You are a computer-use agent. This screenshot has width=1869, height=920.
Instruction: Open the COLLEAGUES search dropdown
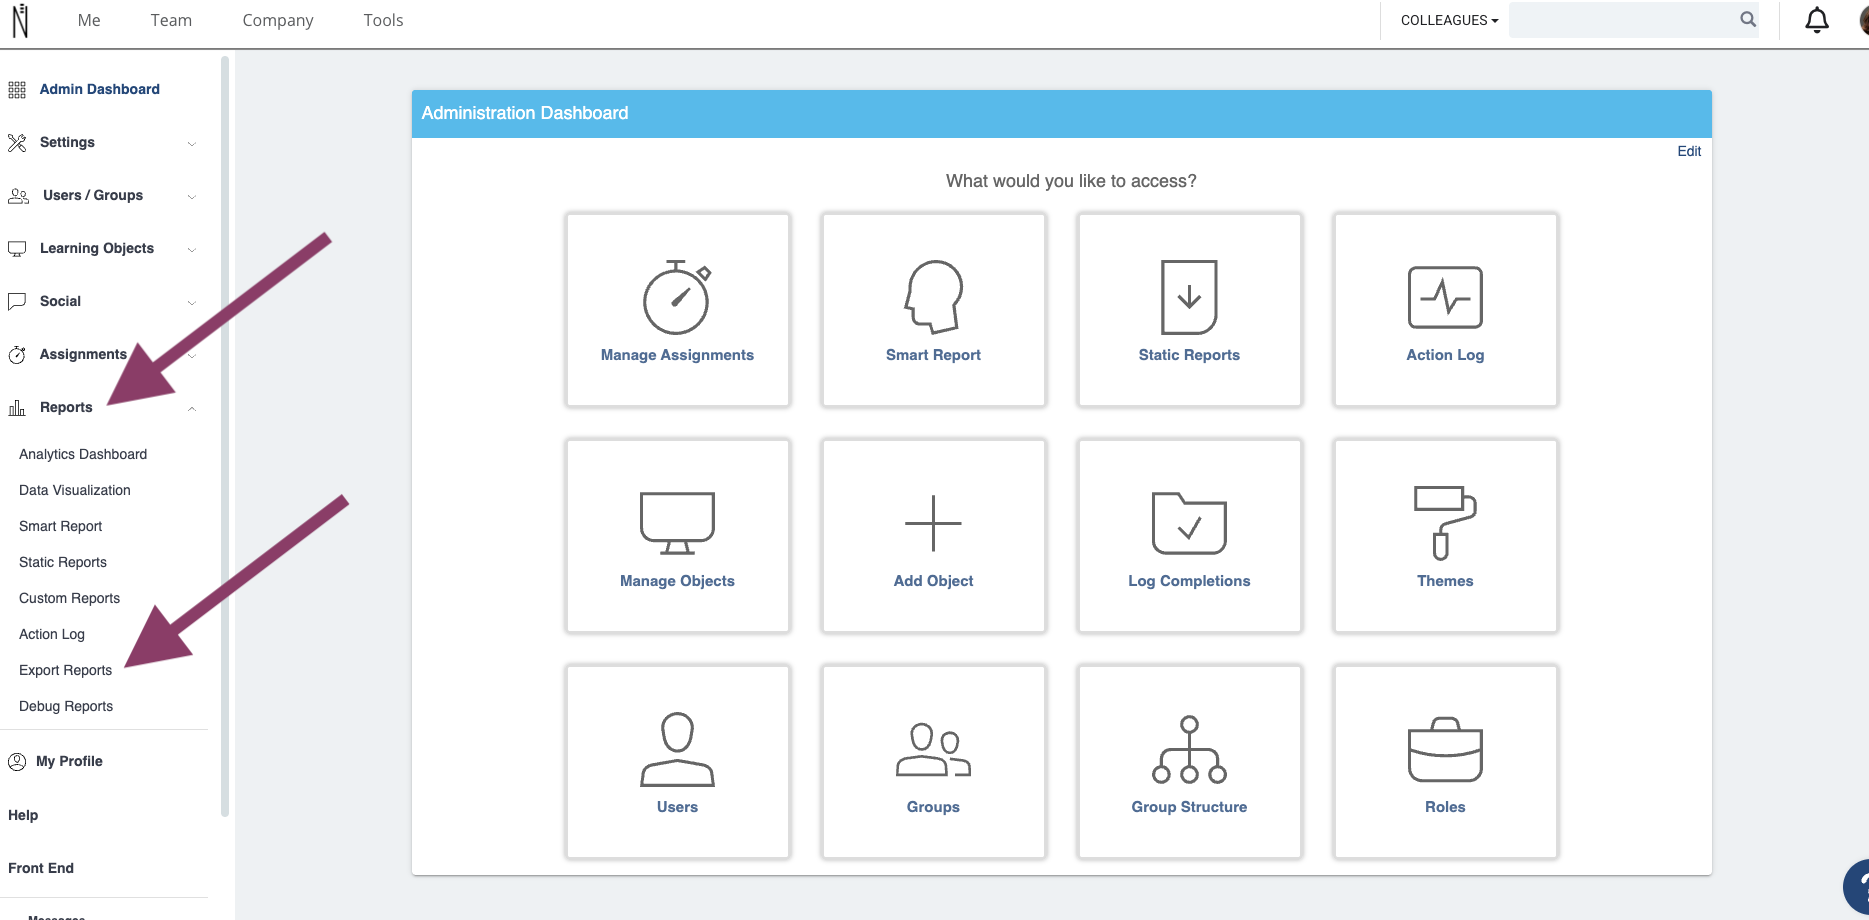coord(1449,20)
